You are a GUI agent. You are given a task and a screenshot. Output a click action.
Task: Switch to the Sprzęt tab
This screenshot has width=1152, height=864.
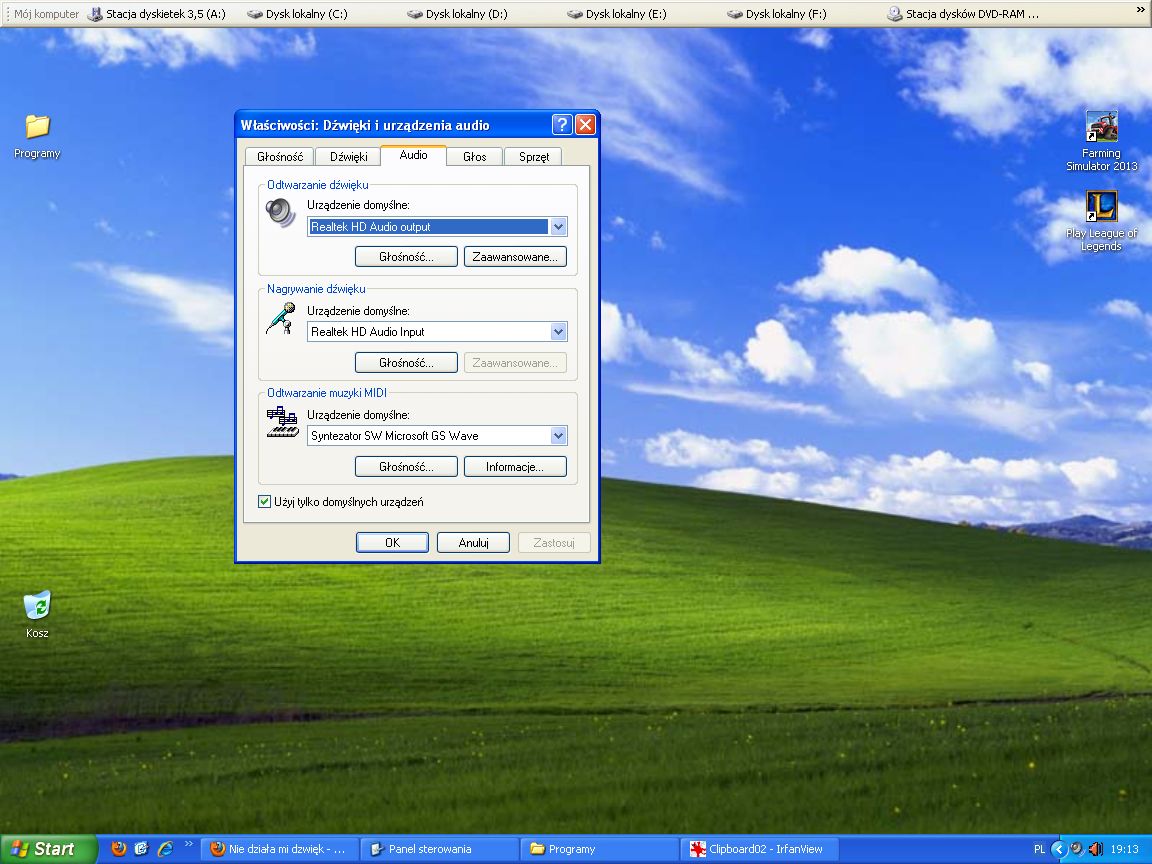point(533,156)
